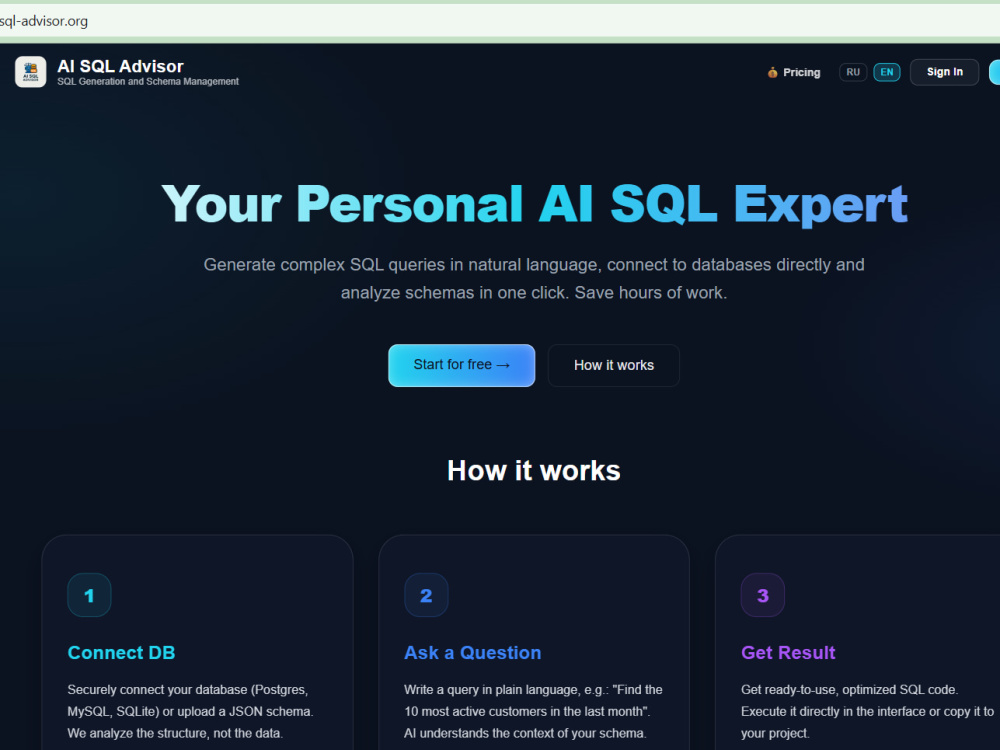Select the step 2 number badge
The image size is (1000, 750).
click(426, 595)
